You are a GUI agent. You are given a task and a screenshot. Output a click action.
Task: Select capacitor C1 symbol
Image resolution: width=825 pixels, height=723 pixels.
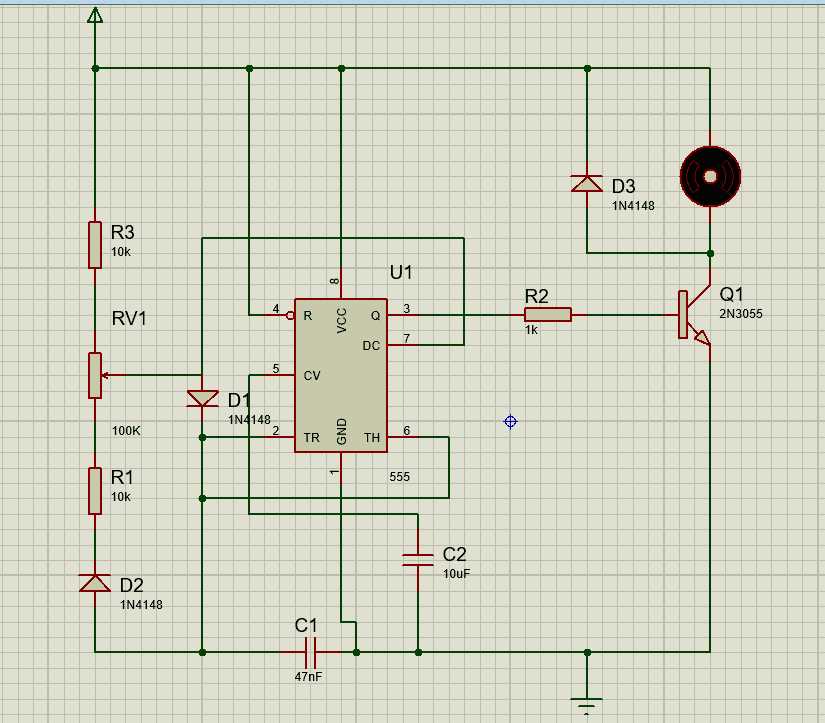(310, 652)
